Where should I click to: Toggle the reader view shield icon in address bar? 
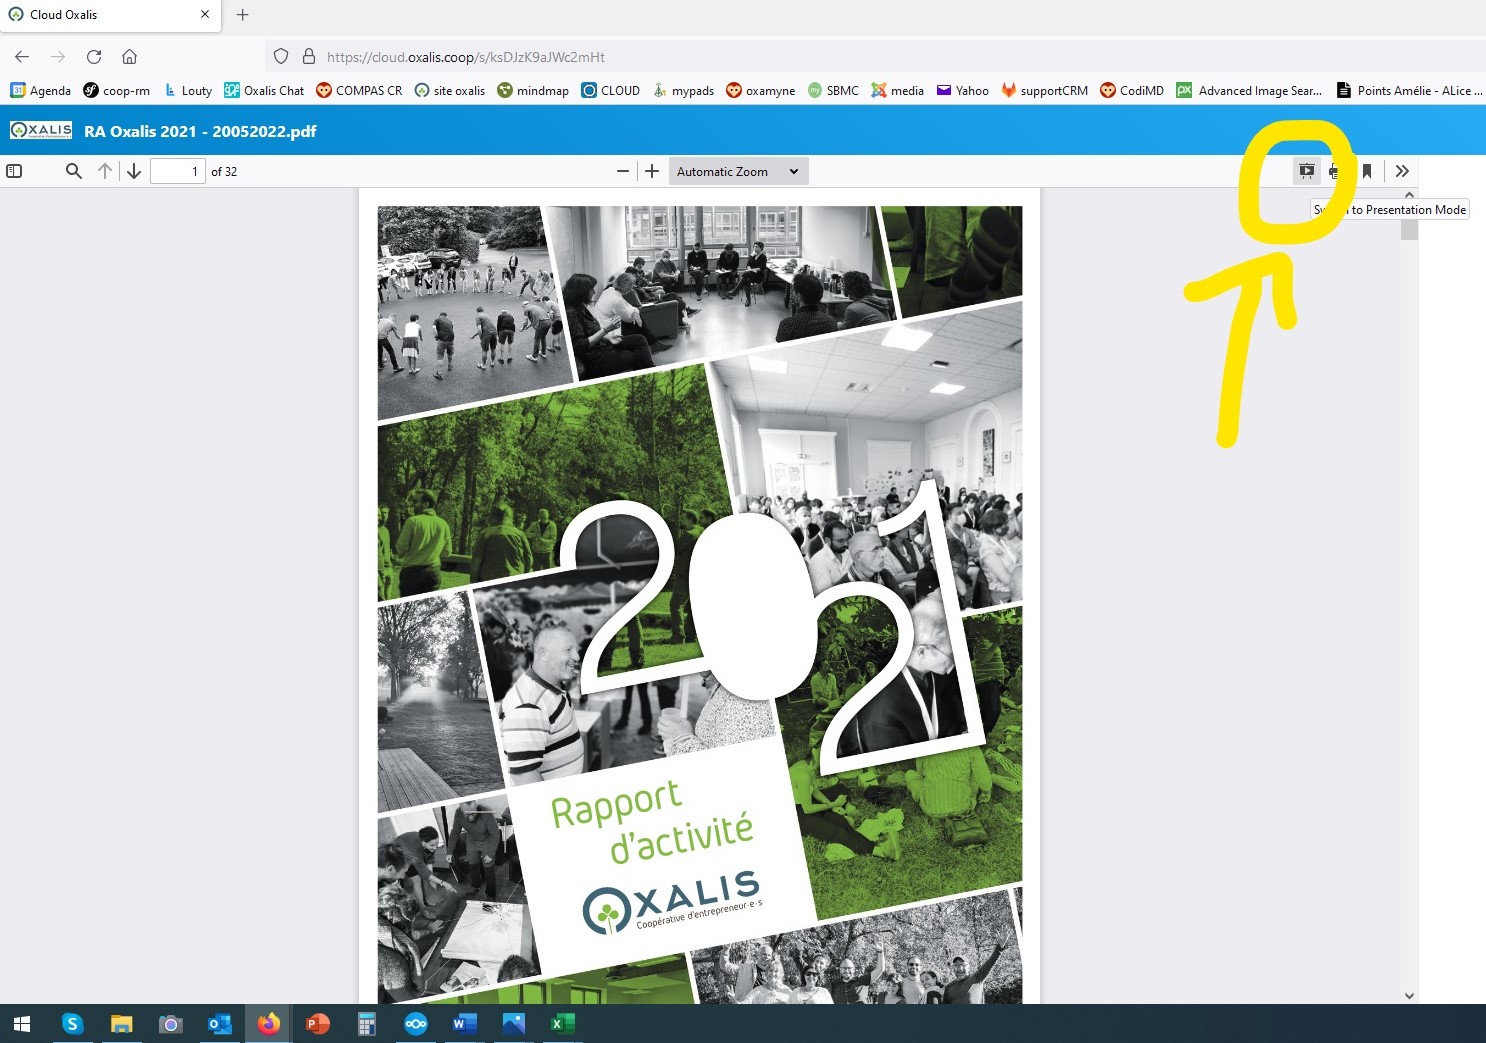(x=281, y=57)
